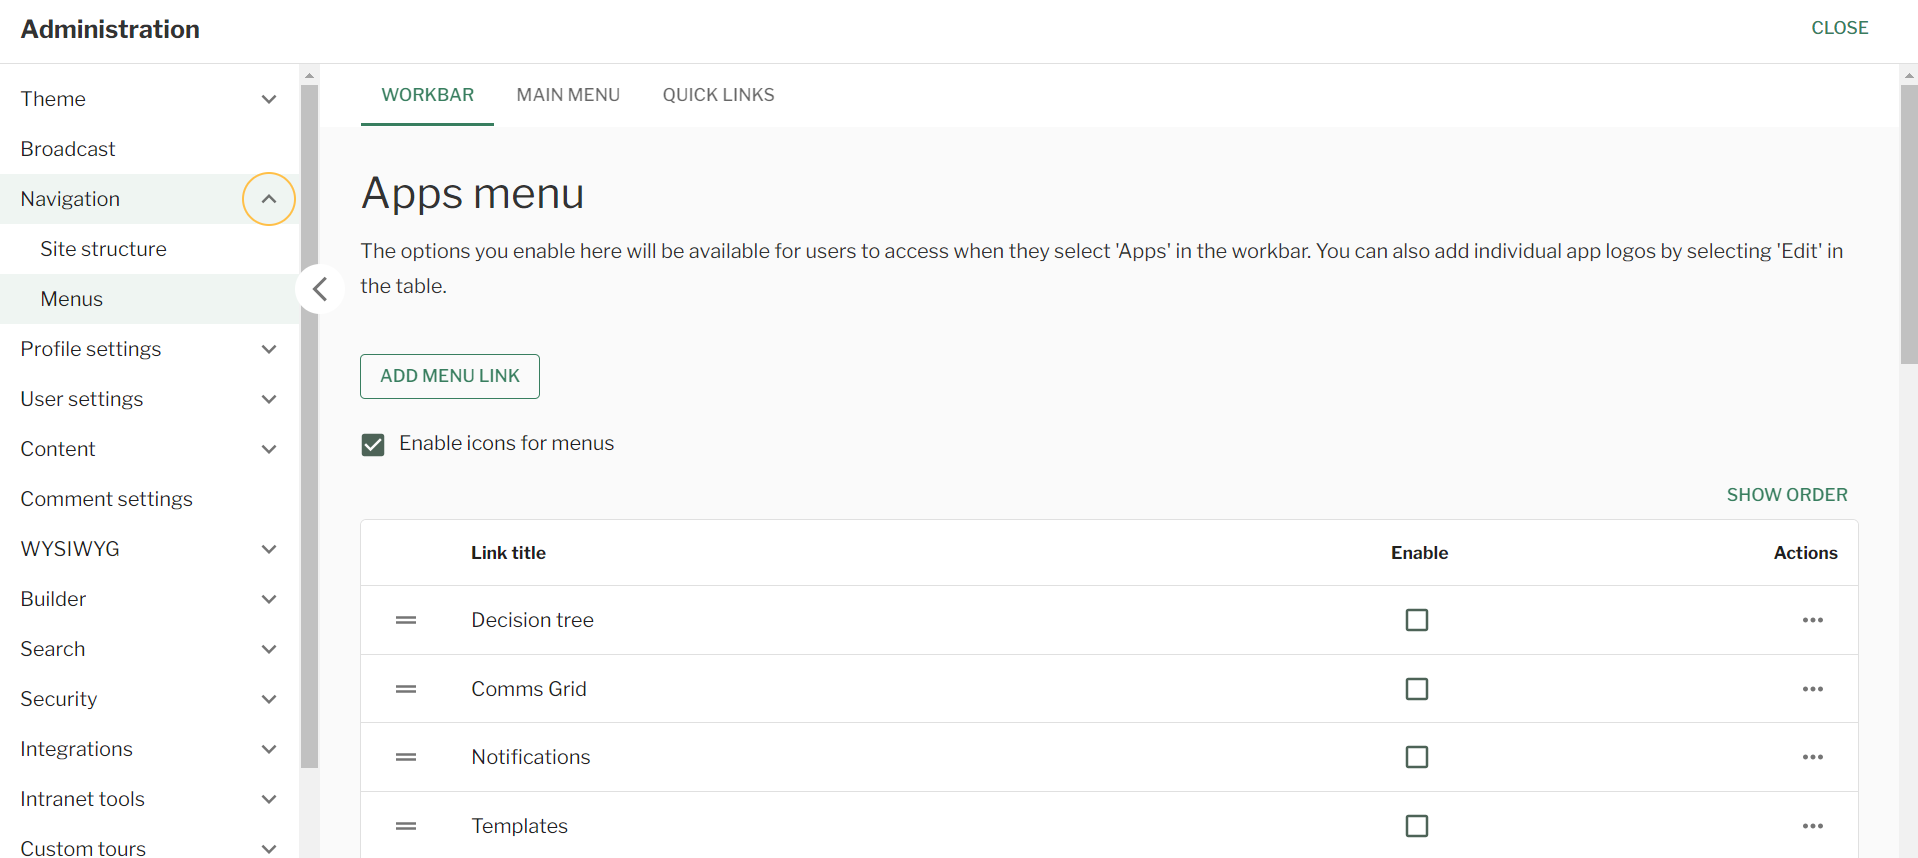1918x858 pixels.
Task: Select the drag handle beside Templates
Action: click(406, 826)
